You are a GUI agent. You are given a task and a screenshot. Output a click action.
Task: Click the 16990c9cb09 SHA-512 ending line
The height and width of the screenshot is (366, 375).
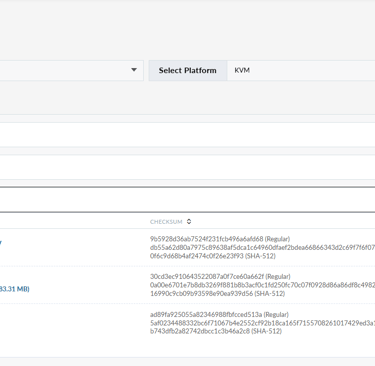point(217,293)
